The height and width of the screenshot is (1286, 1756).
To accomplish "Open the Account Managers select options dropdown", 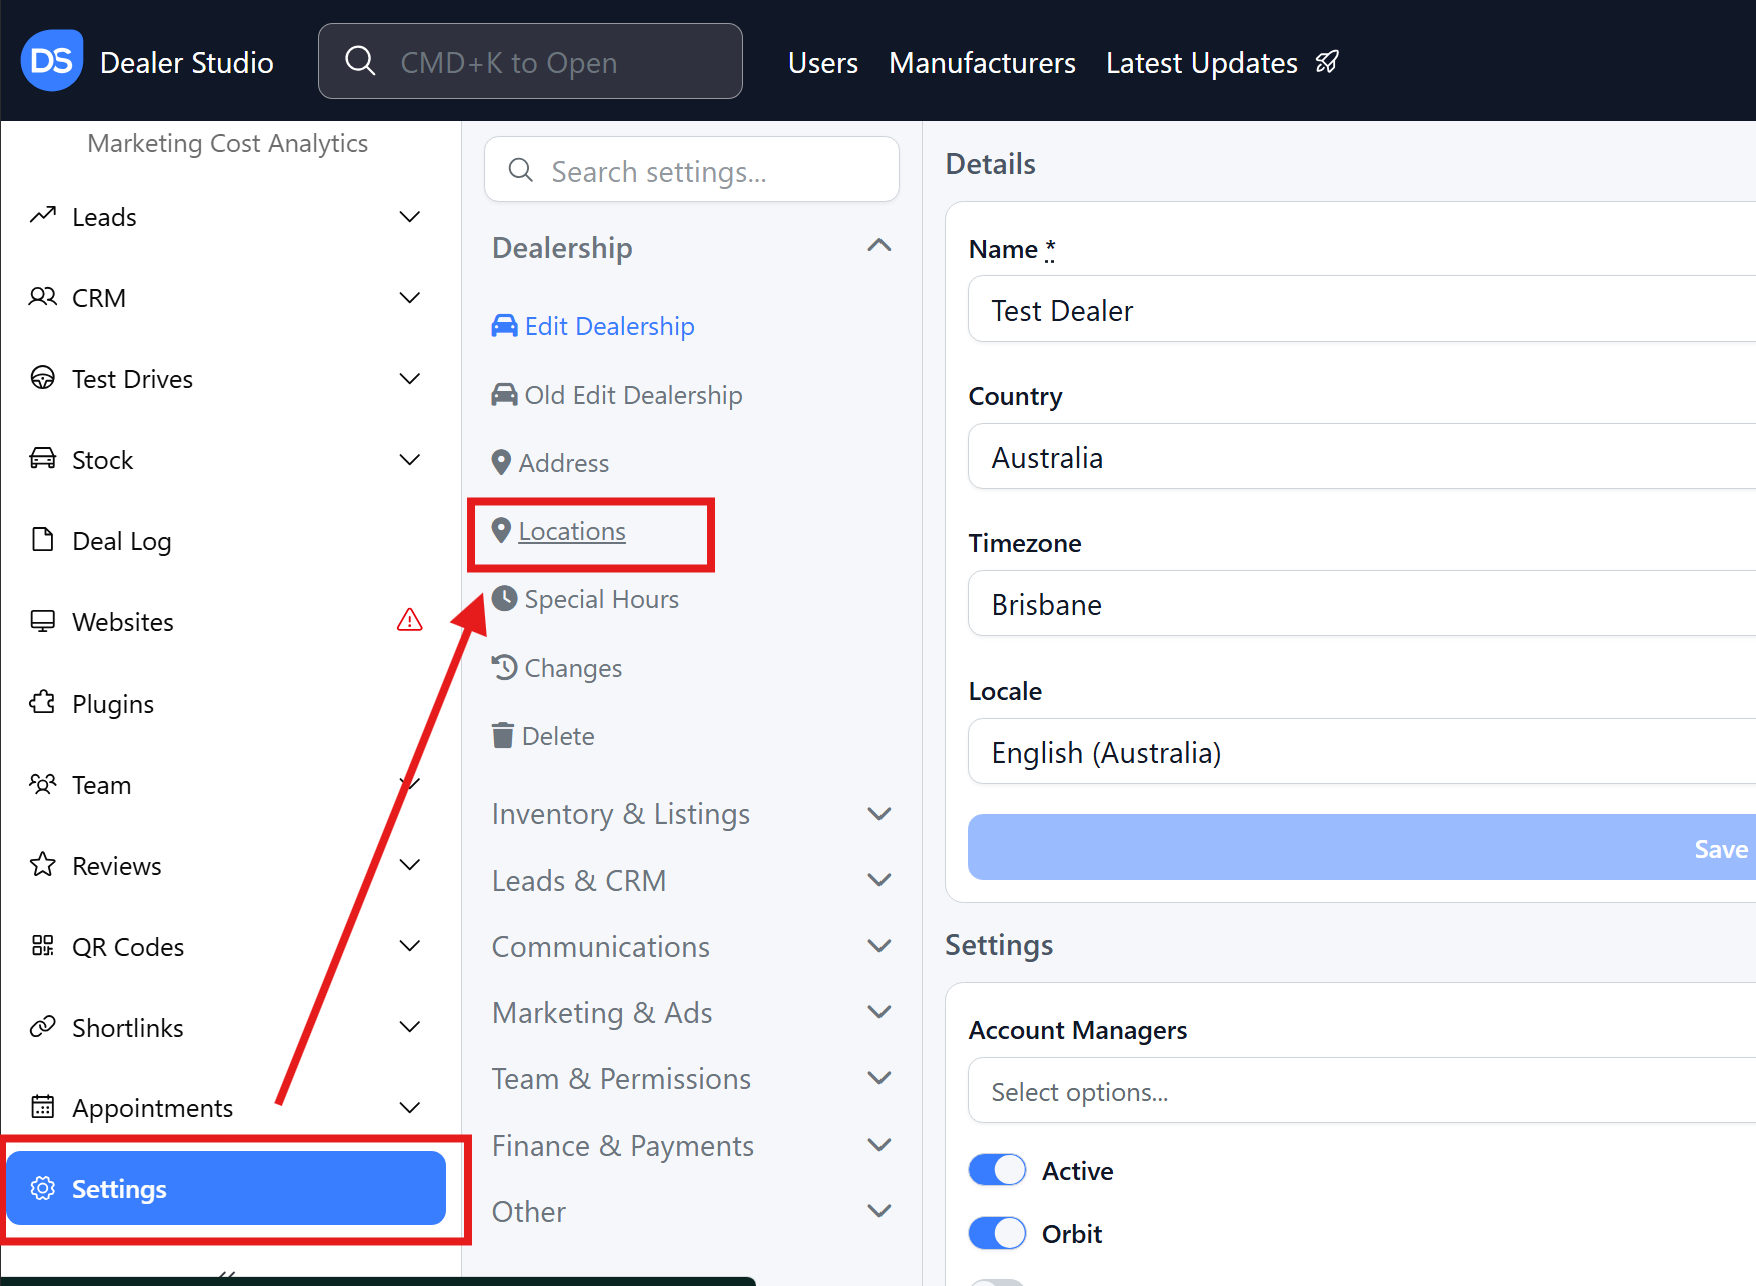I will (x=1362, y=1091).
